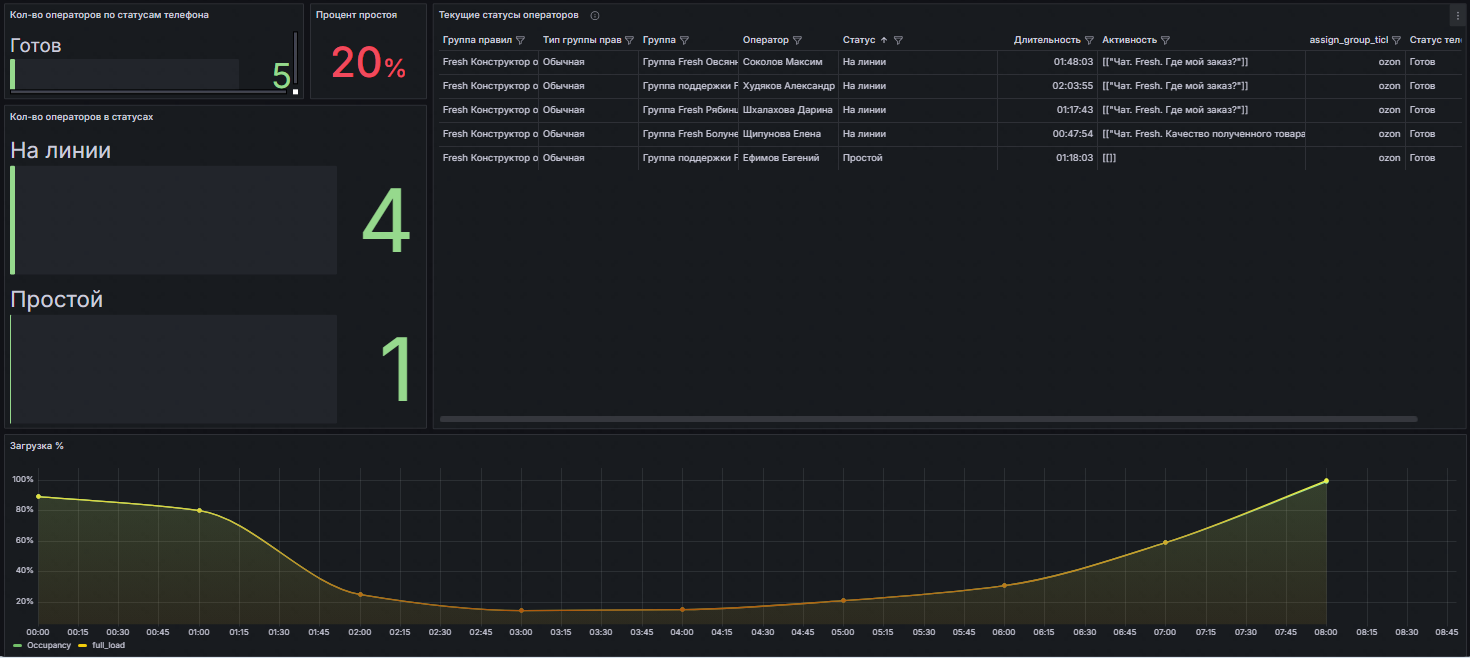This screenshot has width=1470, height=658.
Task: Filter the Длительность column
Action: [x=1089, y=41]
